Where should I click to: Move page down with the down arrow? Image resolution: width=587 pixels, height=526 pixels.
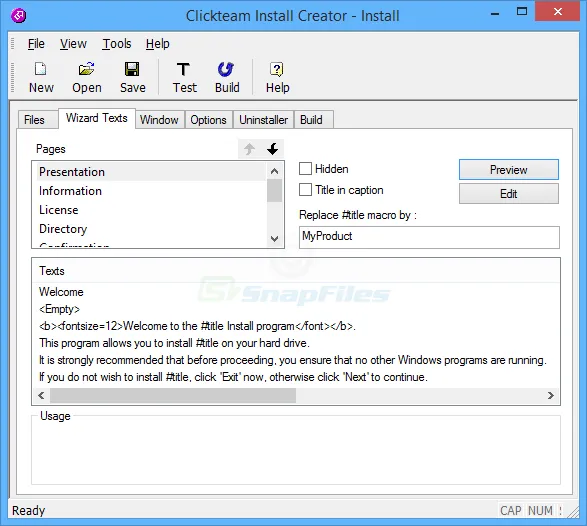(x=273, y=149)
